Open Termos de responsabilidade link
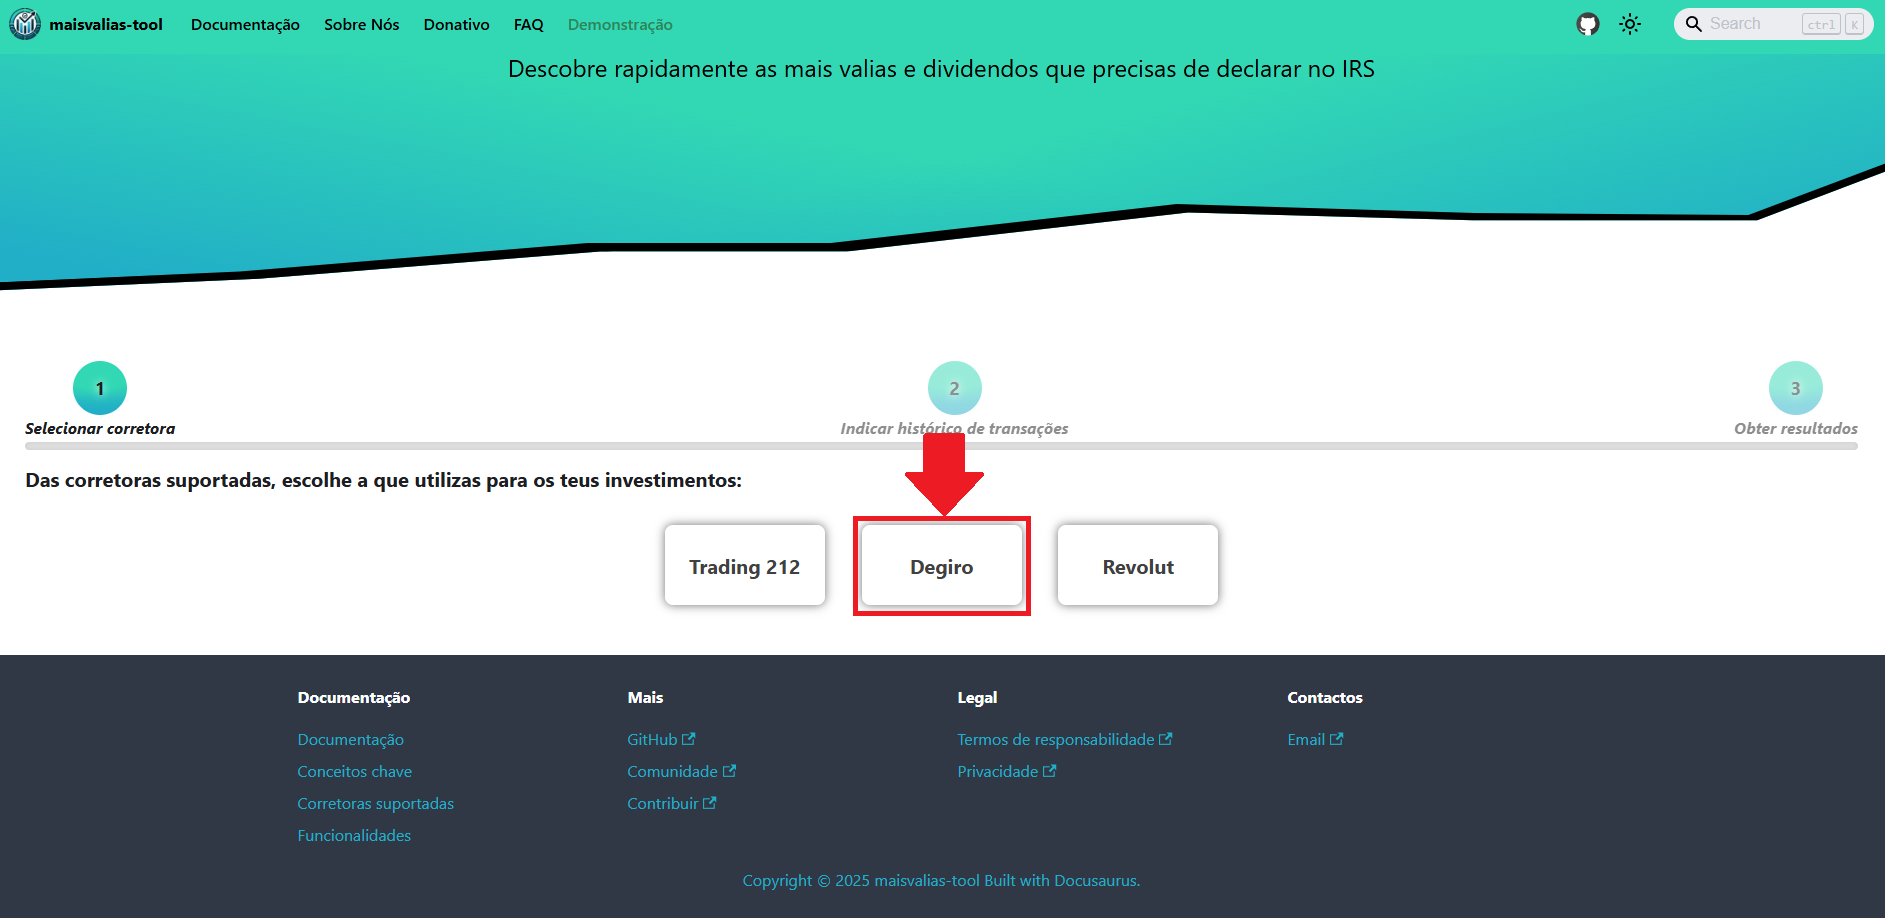This screenshot has height=918, width=1885. 1064,739
